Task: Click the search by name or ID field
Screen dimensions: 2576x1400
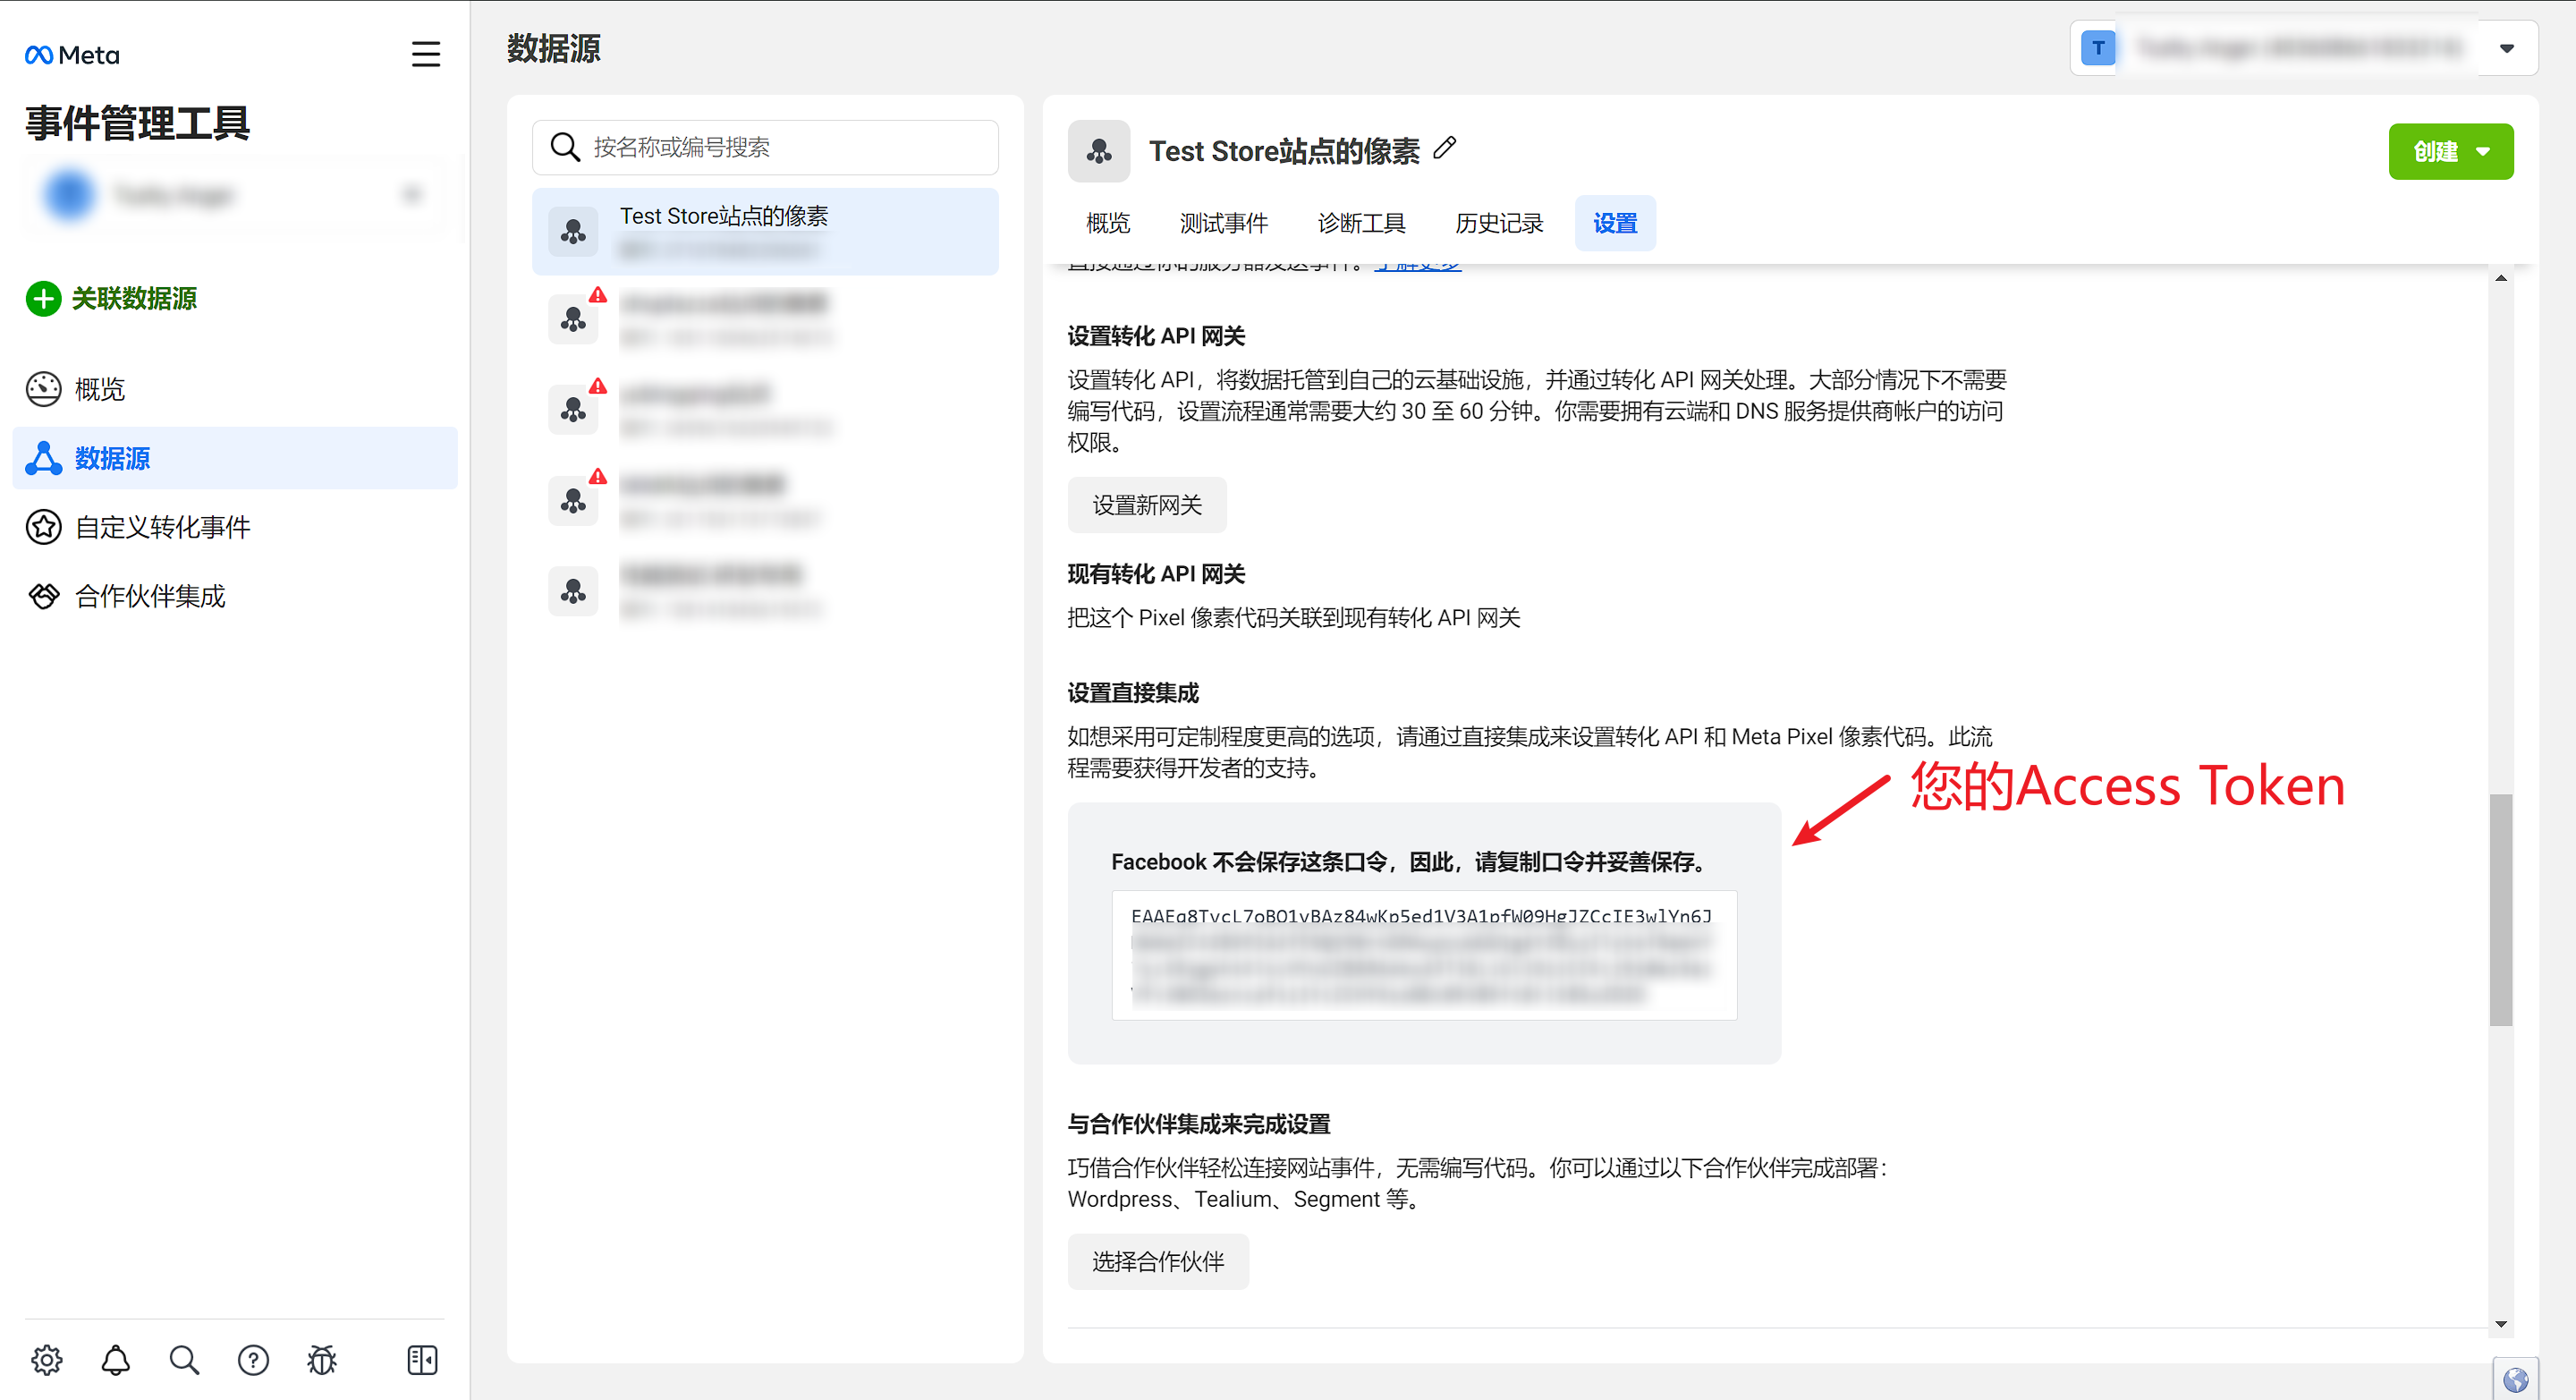Action: pos(765,147)
